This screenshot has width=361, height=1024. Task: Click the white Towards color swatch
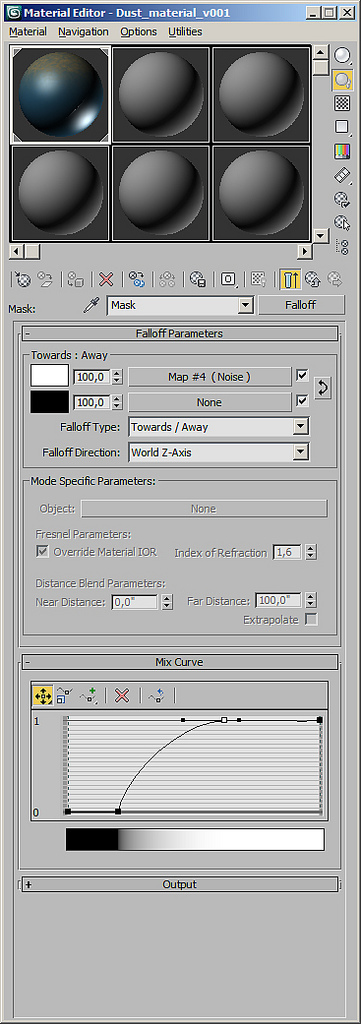(49, 376)
